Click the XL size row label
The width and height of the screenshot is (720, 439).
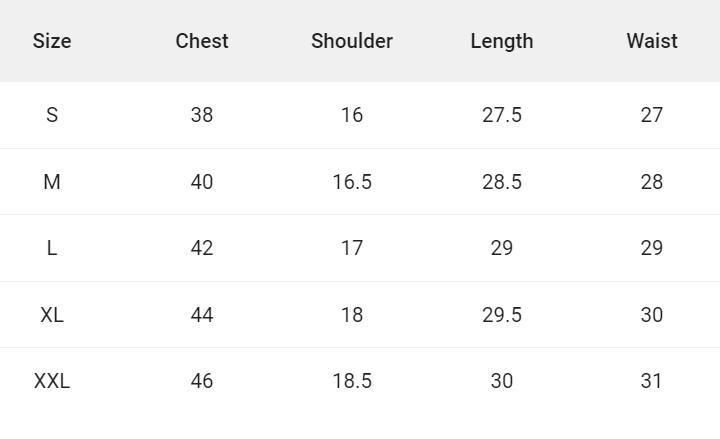pos(52,315)
